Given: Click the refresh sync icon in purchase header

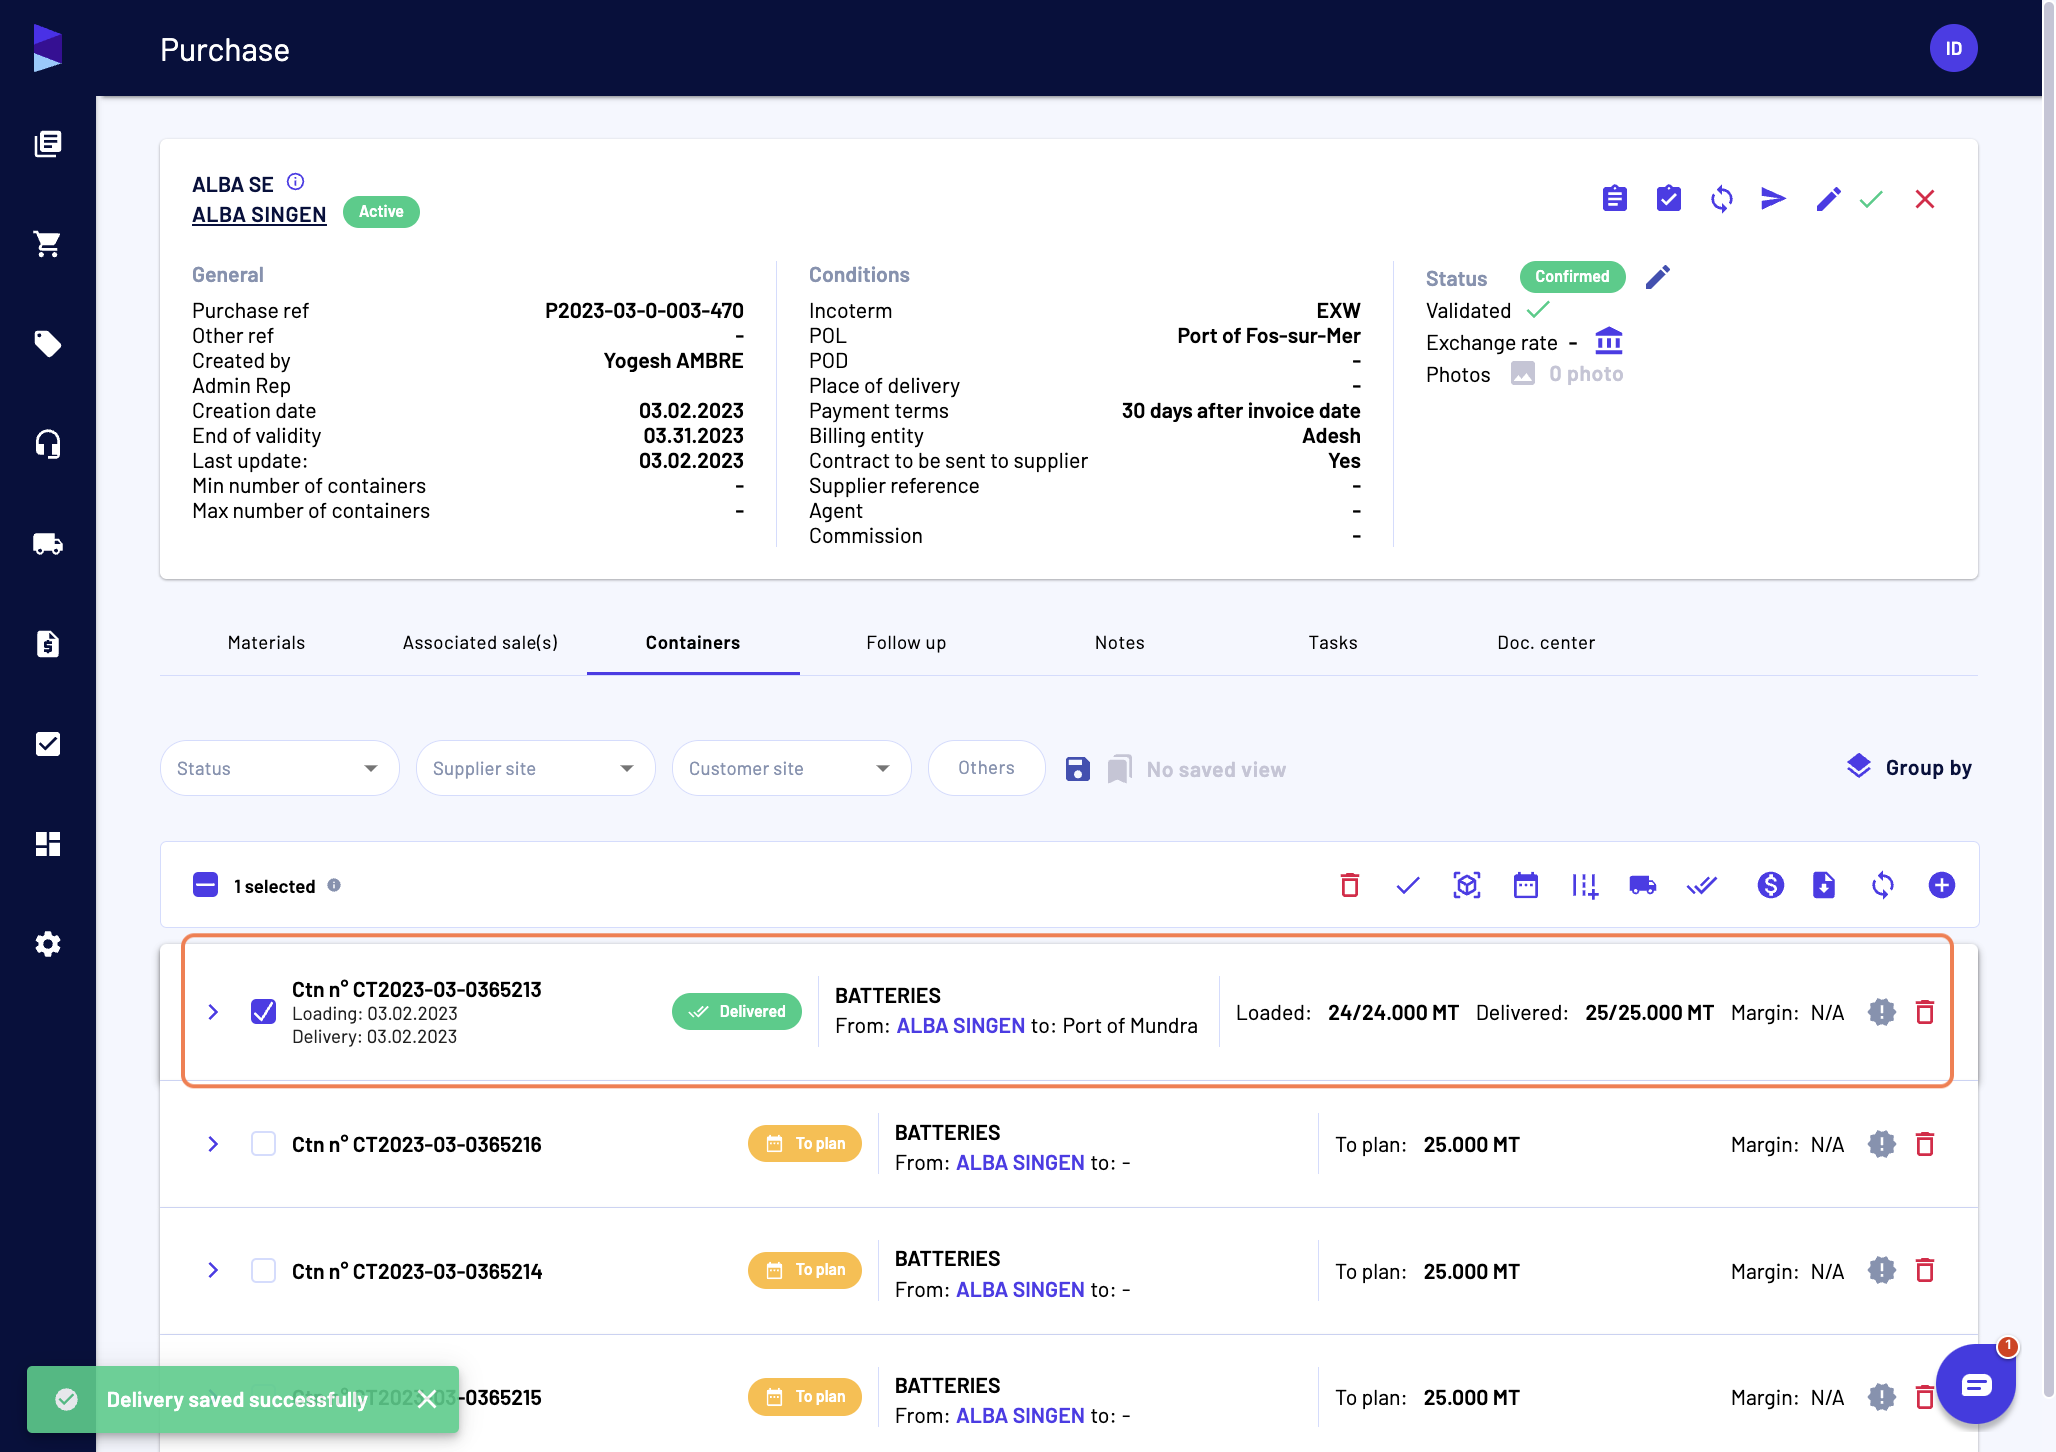Looking at the screenshot, I should (1721, 199).
